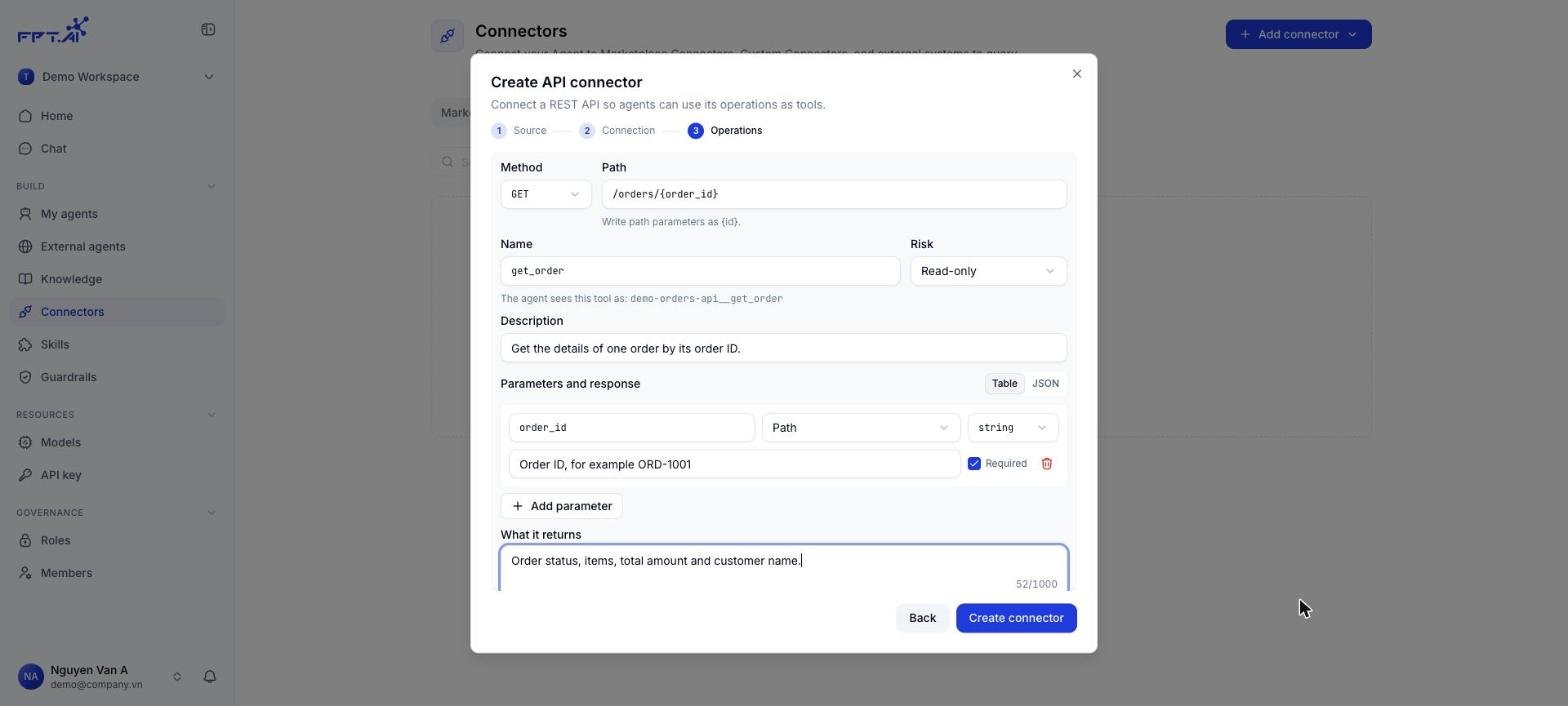Collapse the sidebar panel icon
Image resolution: width=1568 pixels, height=706 pixels.
click(x=208, y=30)
